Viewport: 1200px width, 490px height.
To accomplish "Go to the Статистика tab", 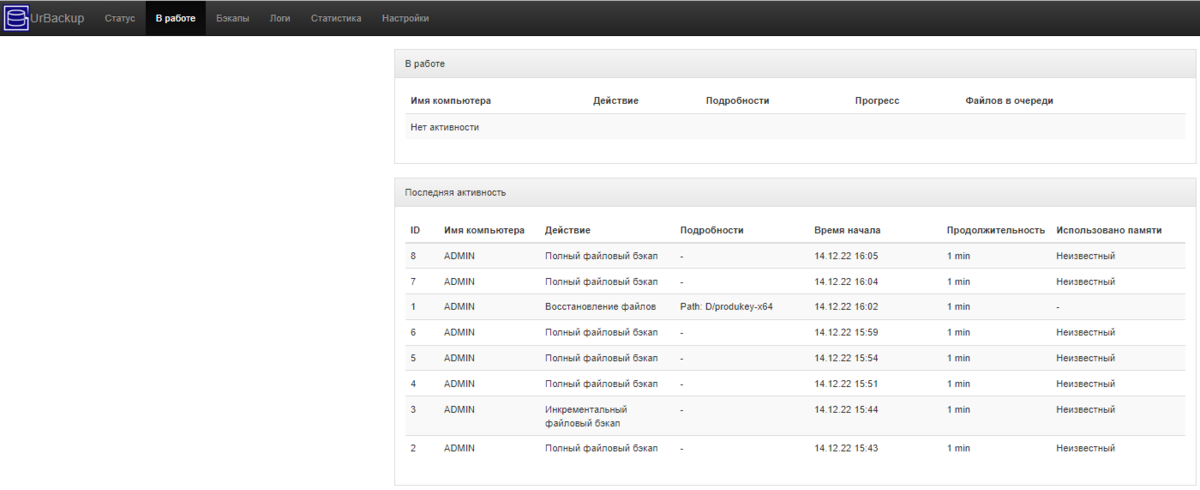I will click(336, 18).
